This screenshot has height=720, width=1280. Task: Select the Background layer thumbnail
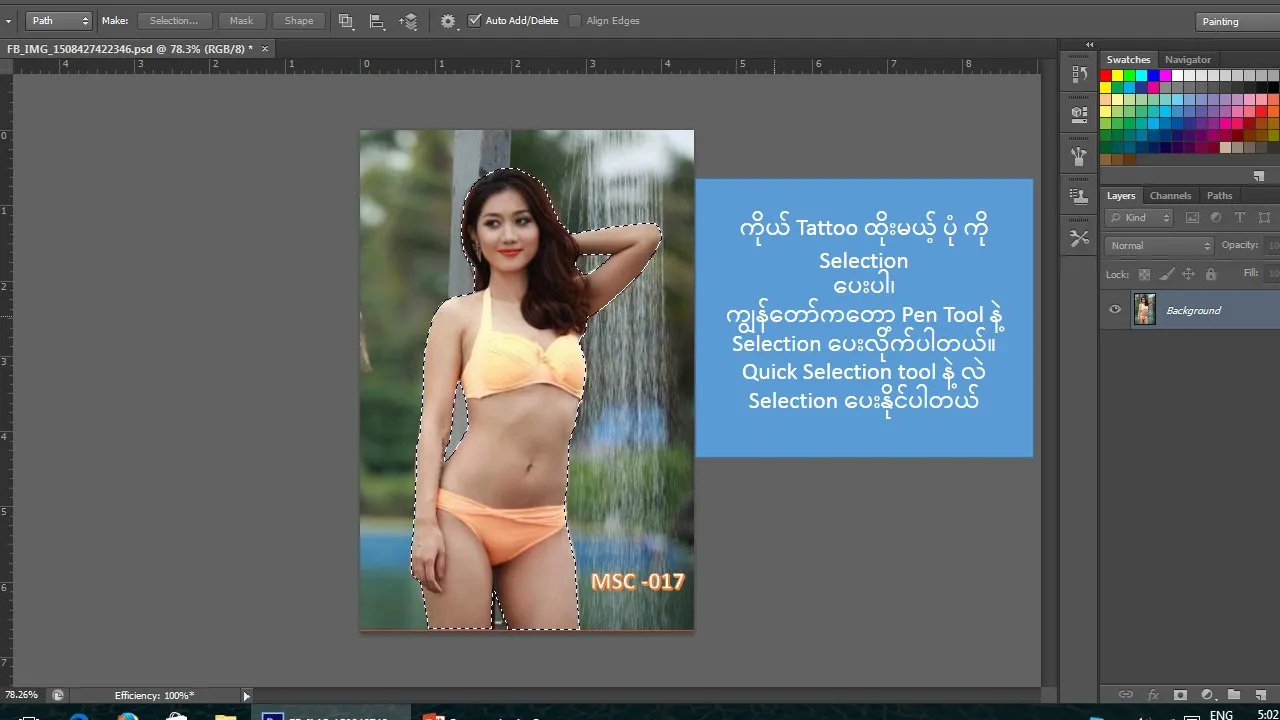click(x=1144, y=310)
